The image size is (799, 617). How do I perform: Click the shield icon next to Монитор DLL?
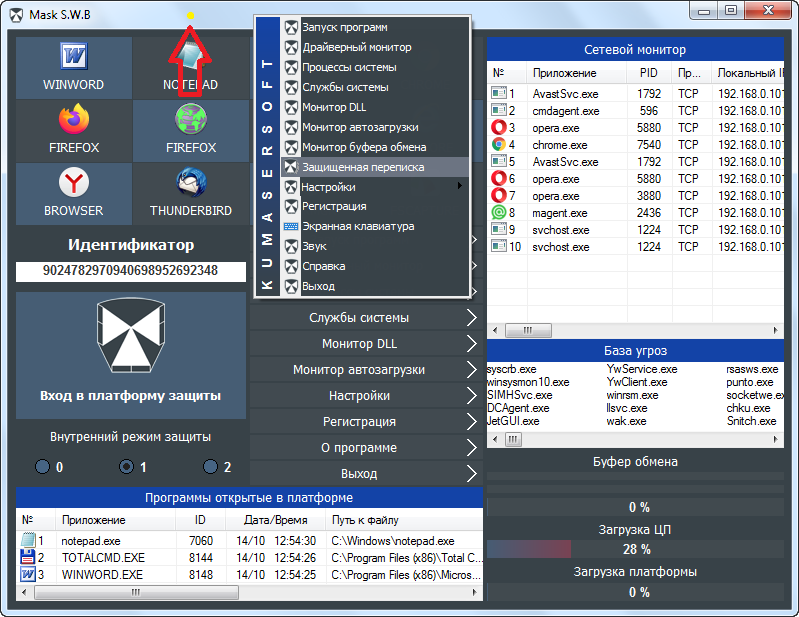[291, 107]
